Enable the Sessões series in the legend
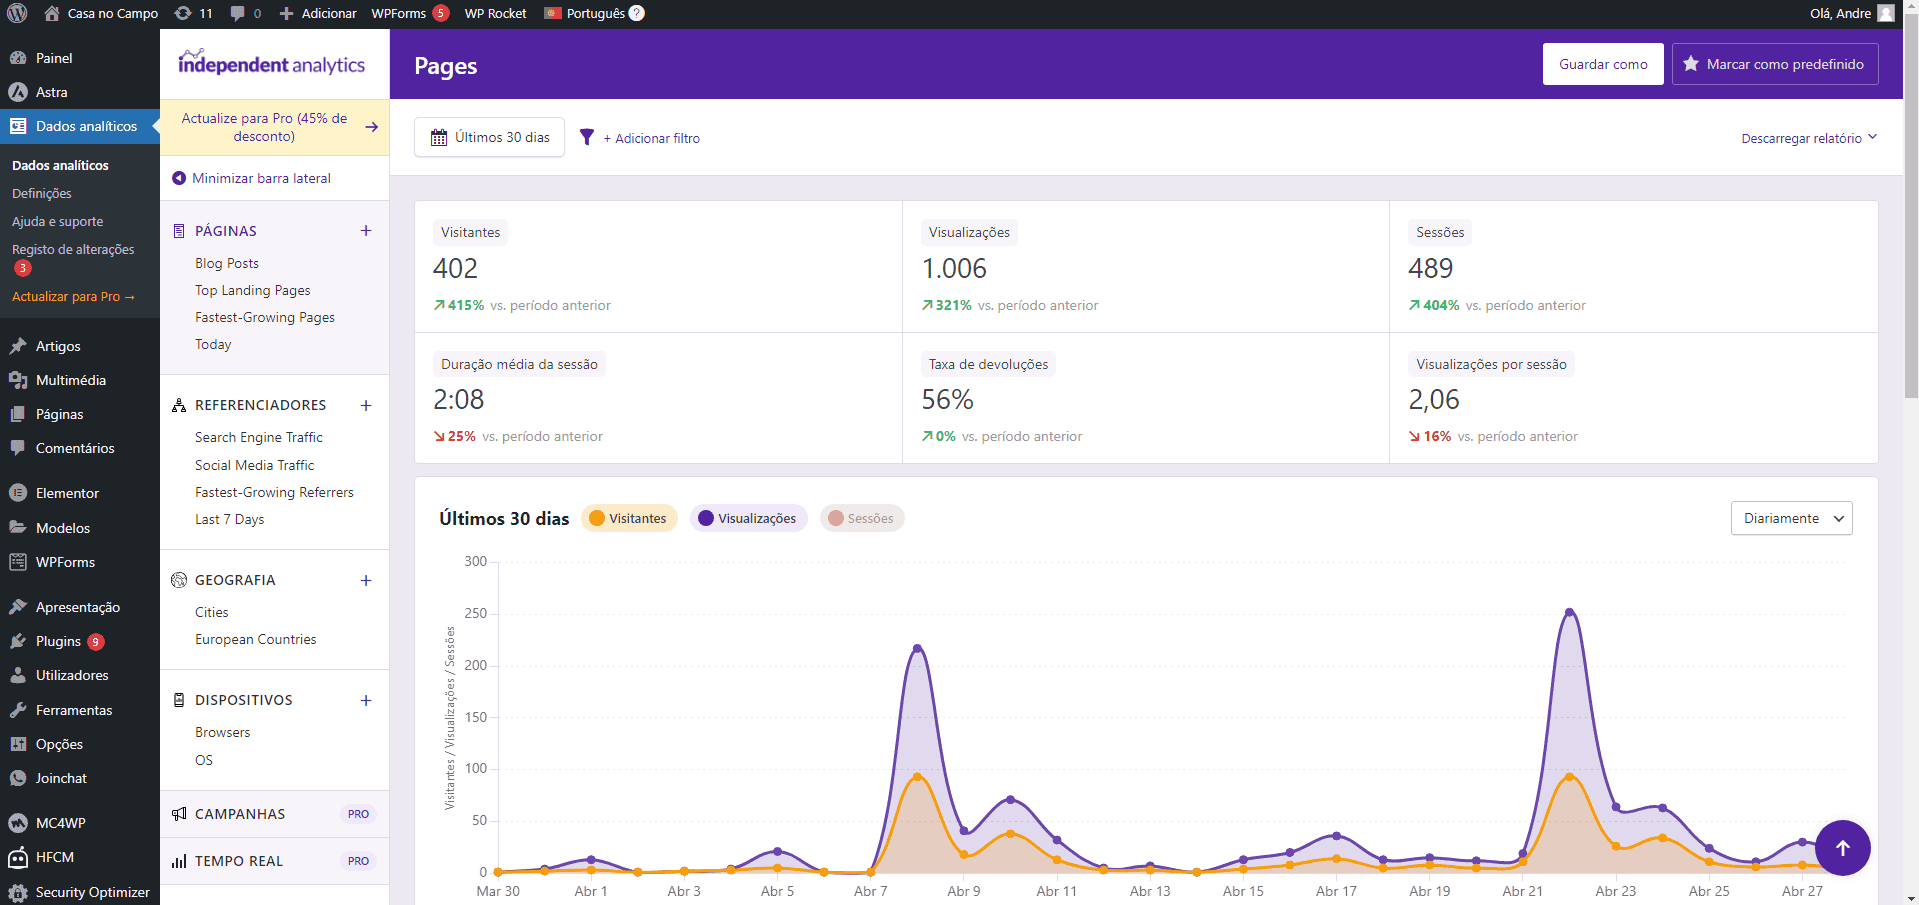 click(861, 518)
